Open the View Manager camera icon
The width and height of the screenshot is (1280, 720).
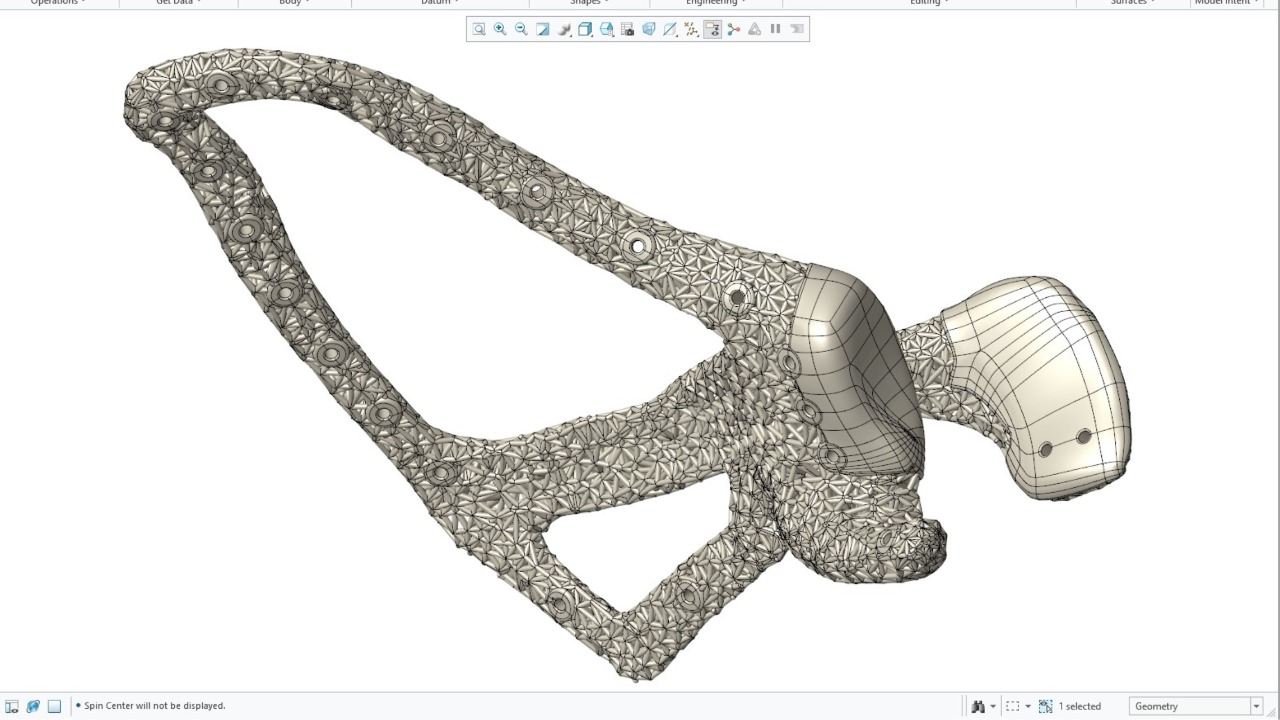[628, 29]
